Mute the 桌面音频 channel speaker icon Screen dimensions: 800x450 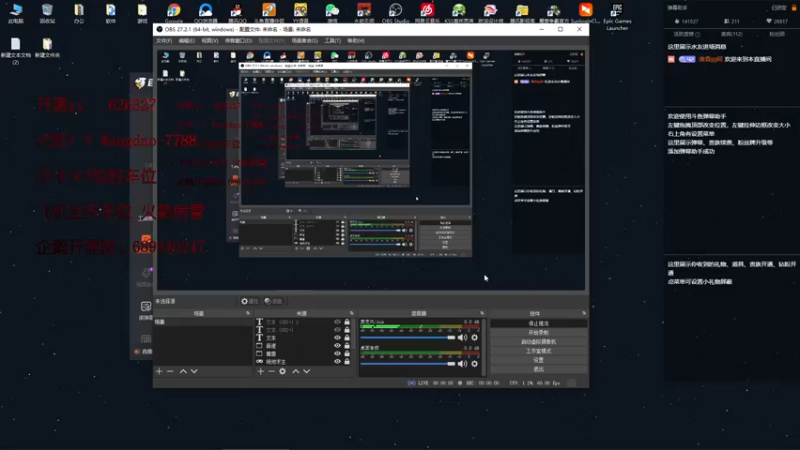(x=462, y=364)
